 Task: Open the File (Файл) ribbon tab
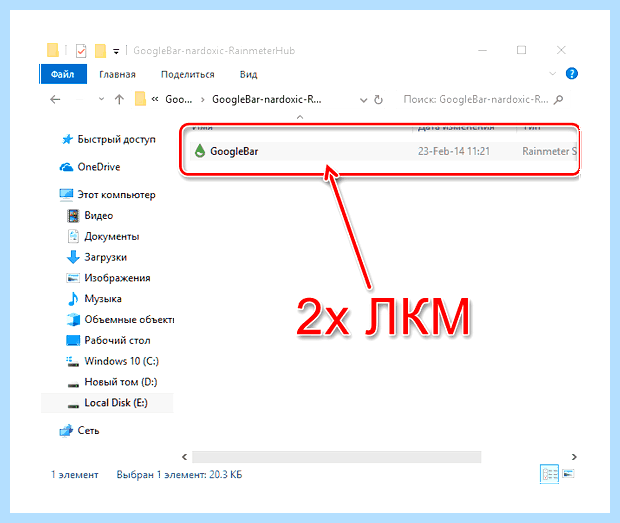[63, 74]
